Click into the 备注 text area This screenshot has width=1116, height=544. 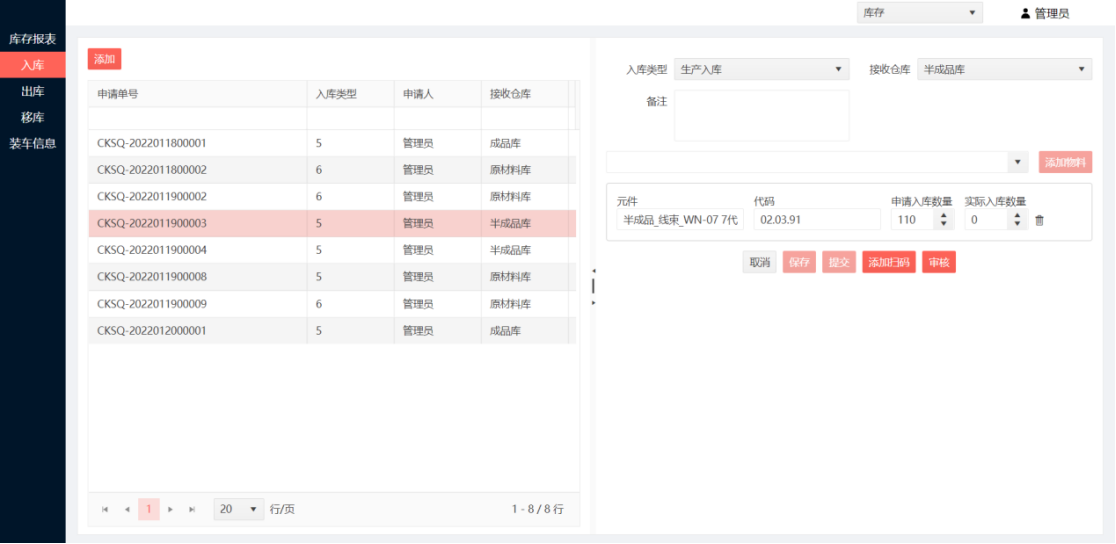761,115
